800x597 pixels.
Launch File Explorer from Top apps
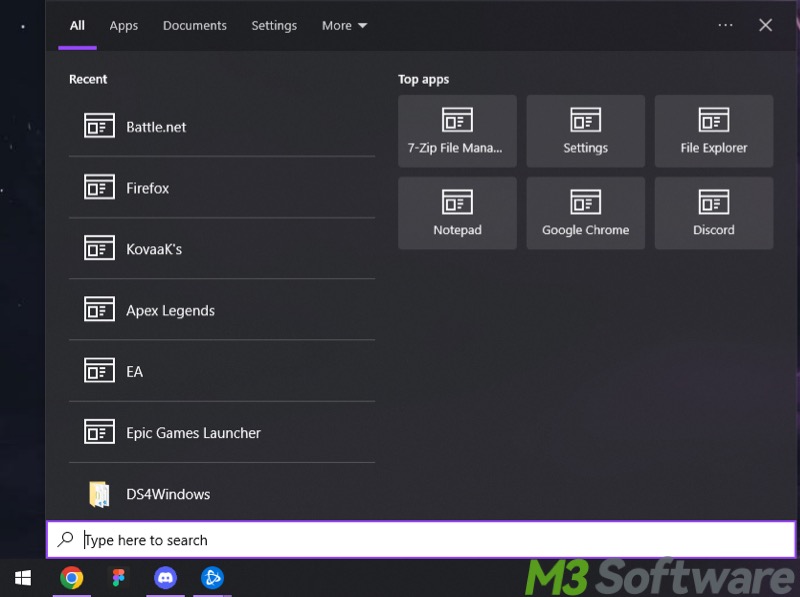pos(714,131)
